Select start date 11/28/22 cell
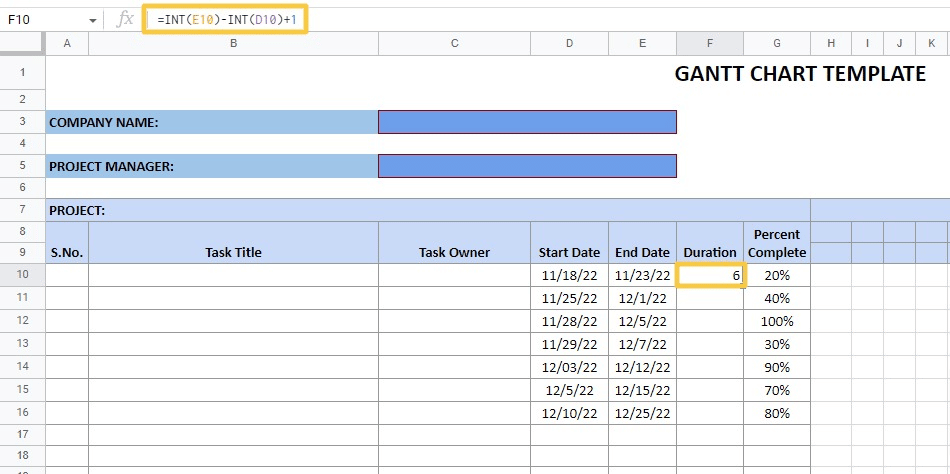This screenshot has width=950, height=474. 570,321
